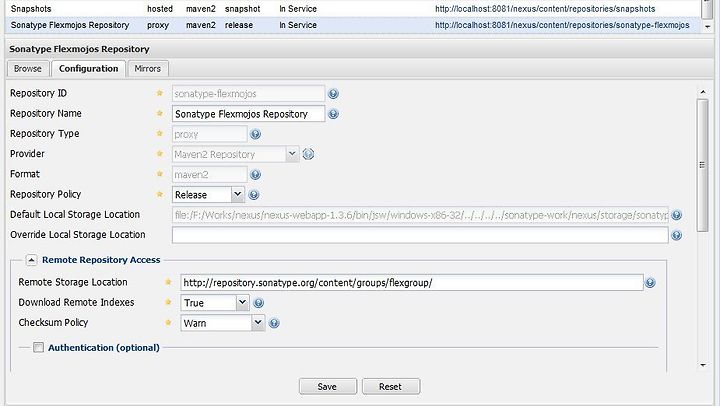
Task: Open help icon beside Repository Name field
Action: [x=333, y=114]
